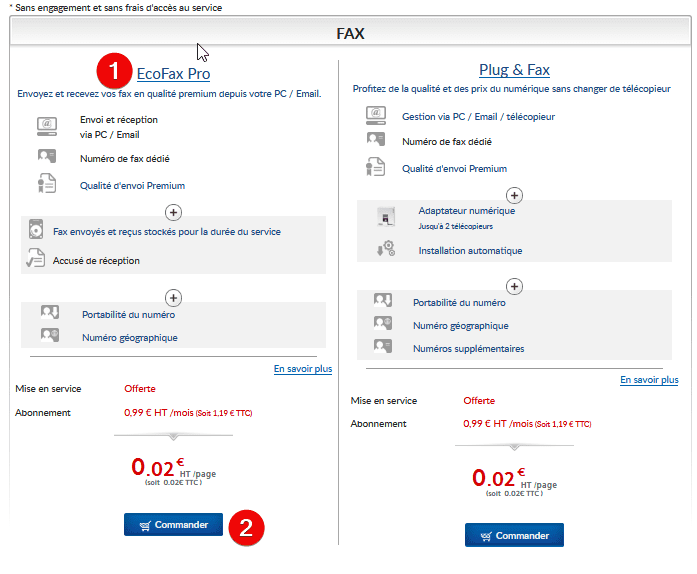697x574 pixels.
Task: Click geographic number icon in Plug & Fax
Action: pyautogui.click(x=383, y=323)
